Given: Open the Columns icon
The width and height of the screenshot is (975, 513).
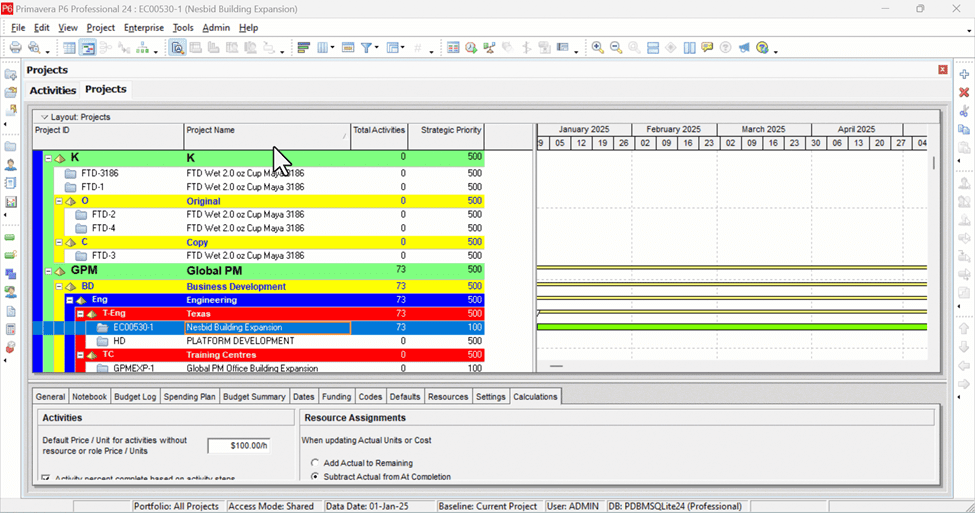Looking at the screenshot, I should click(x=323, y=48).
